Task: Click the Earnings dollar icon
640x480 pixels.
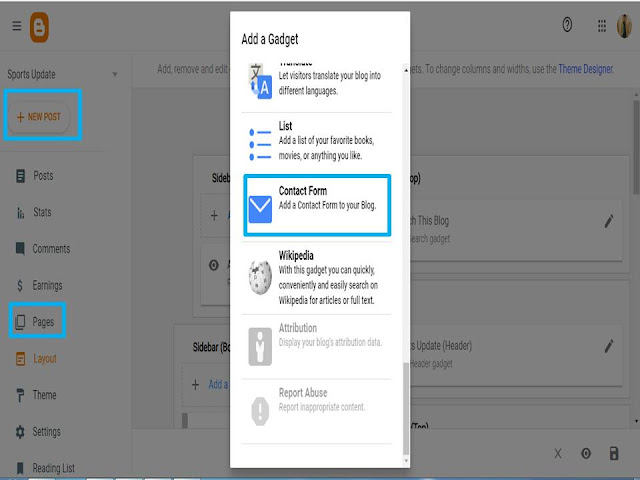Action: point(20,285)
